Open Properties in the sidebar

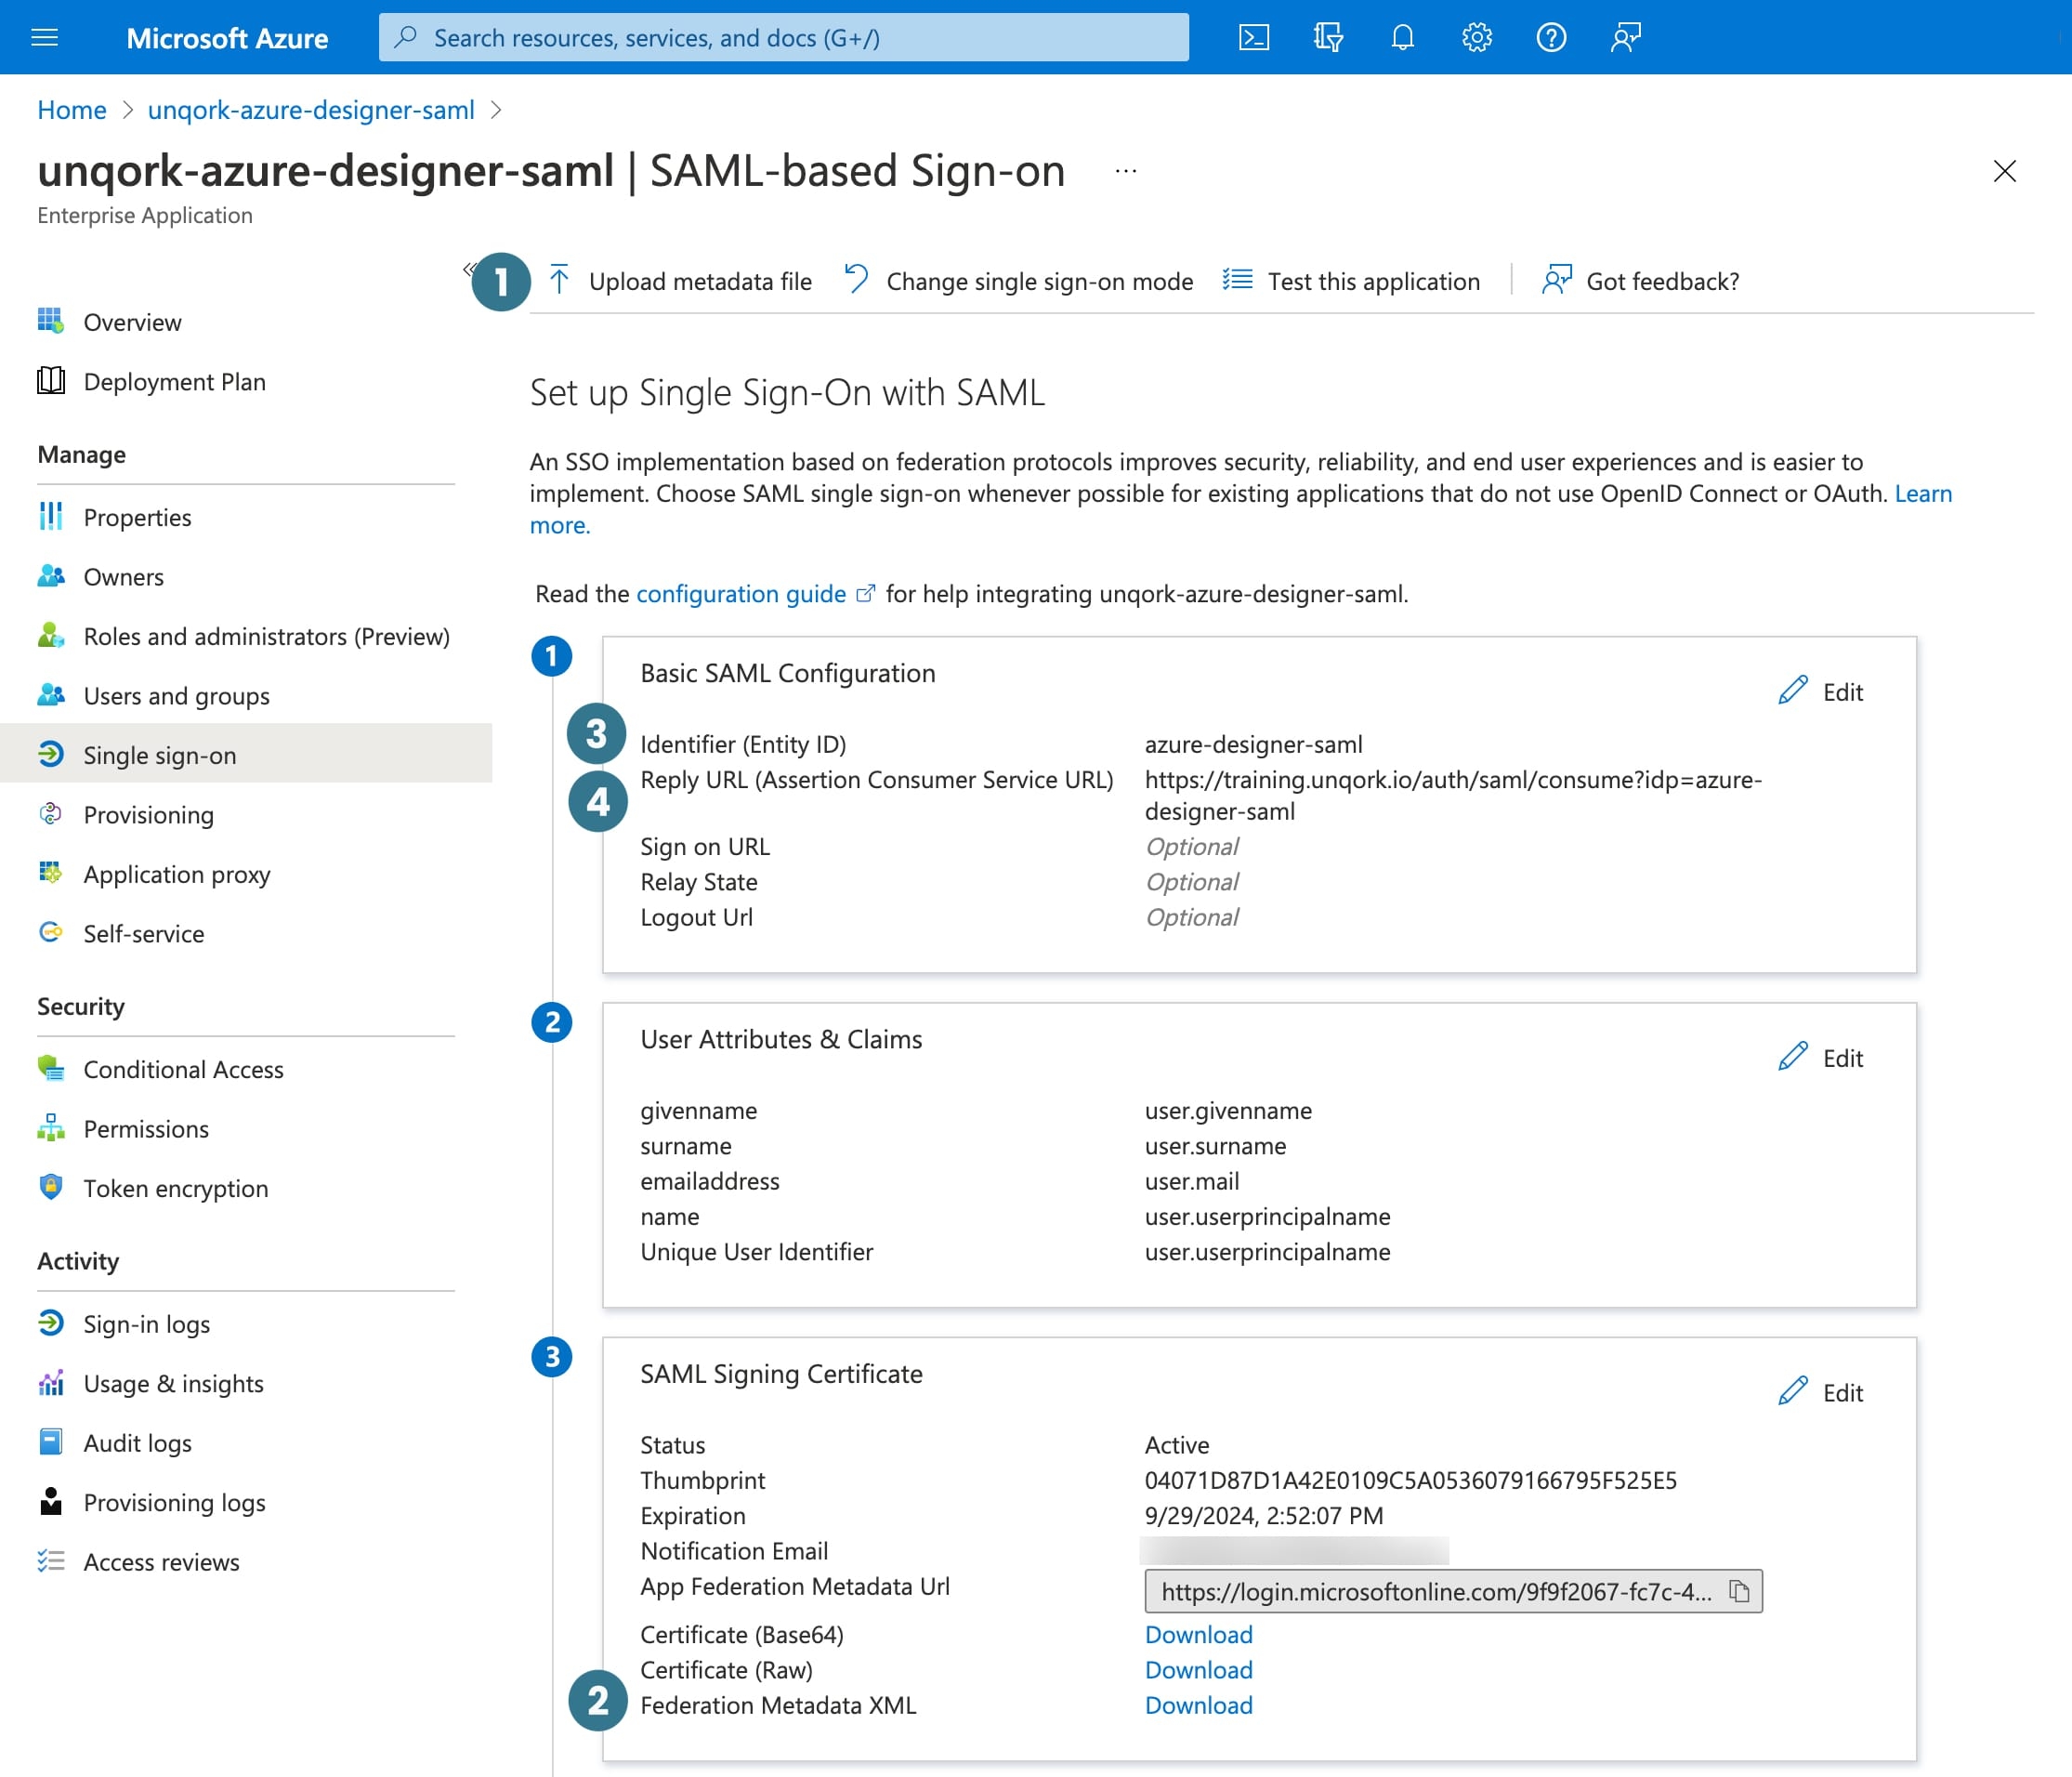(137, 518)
